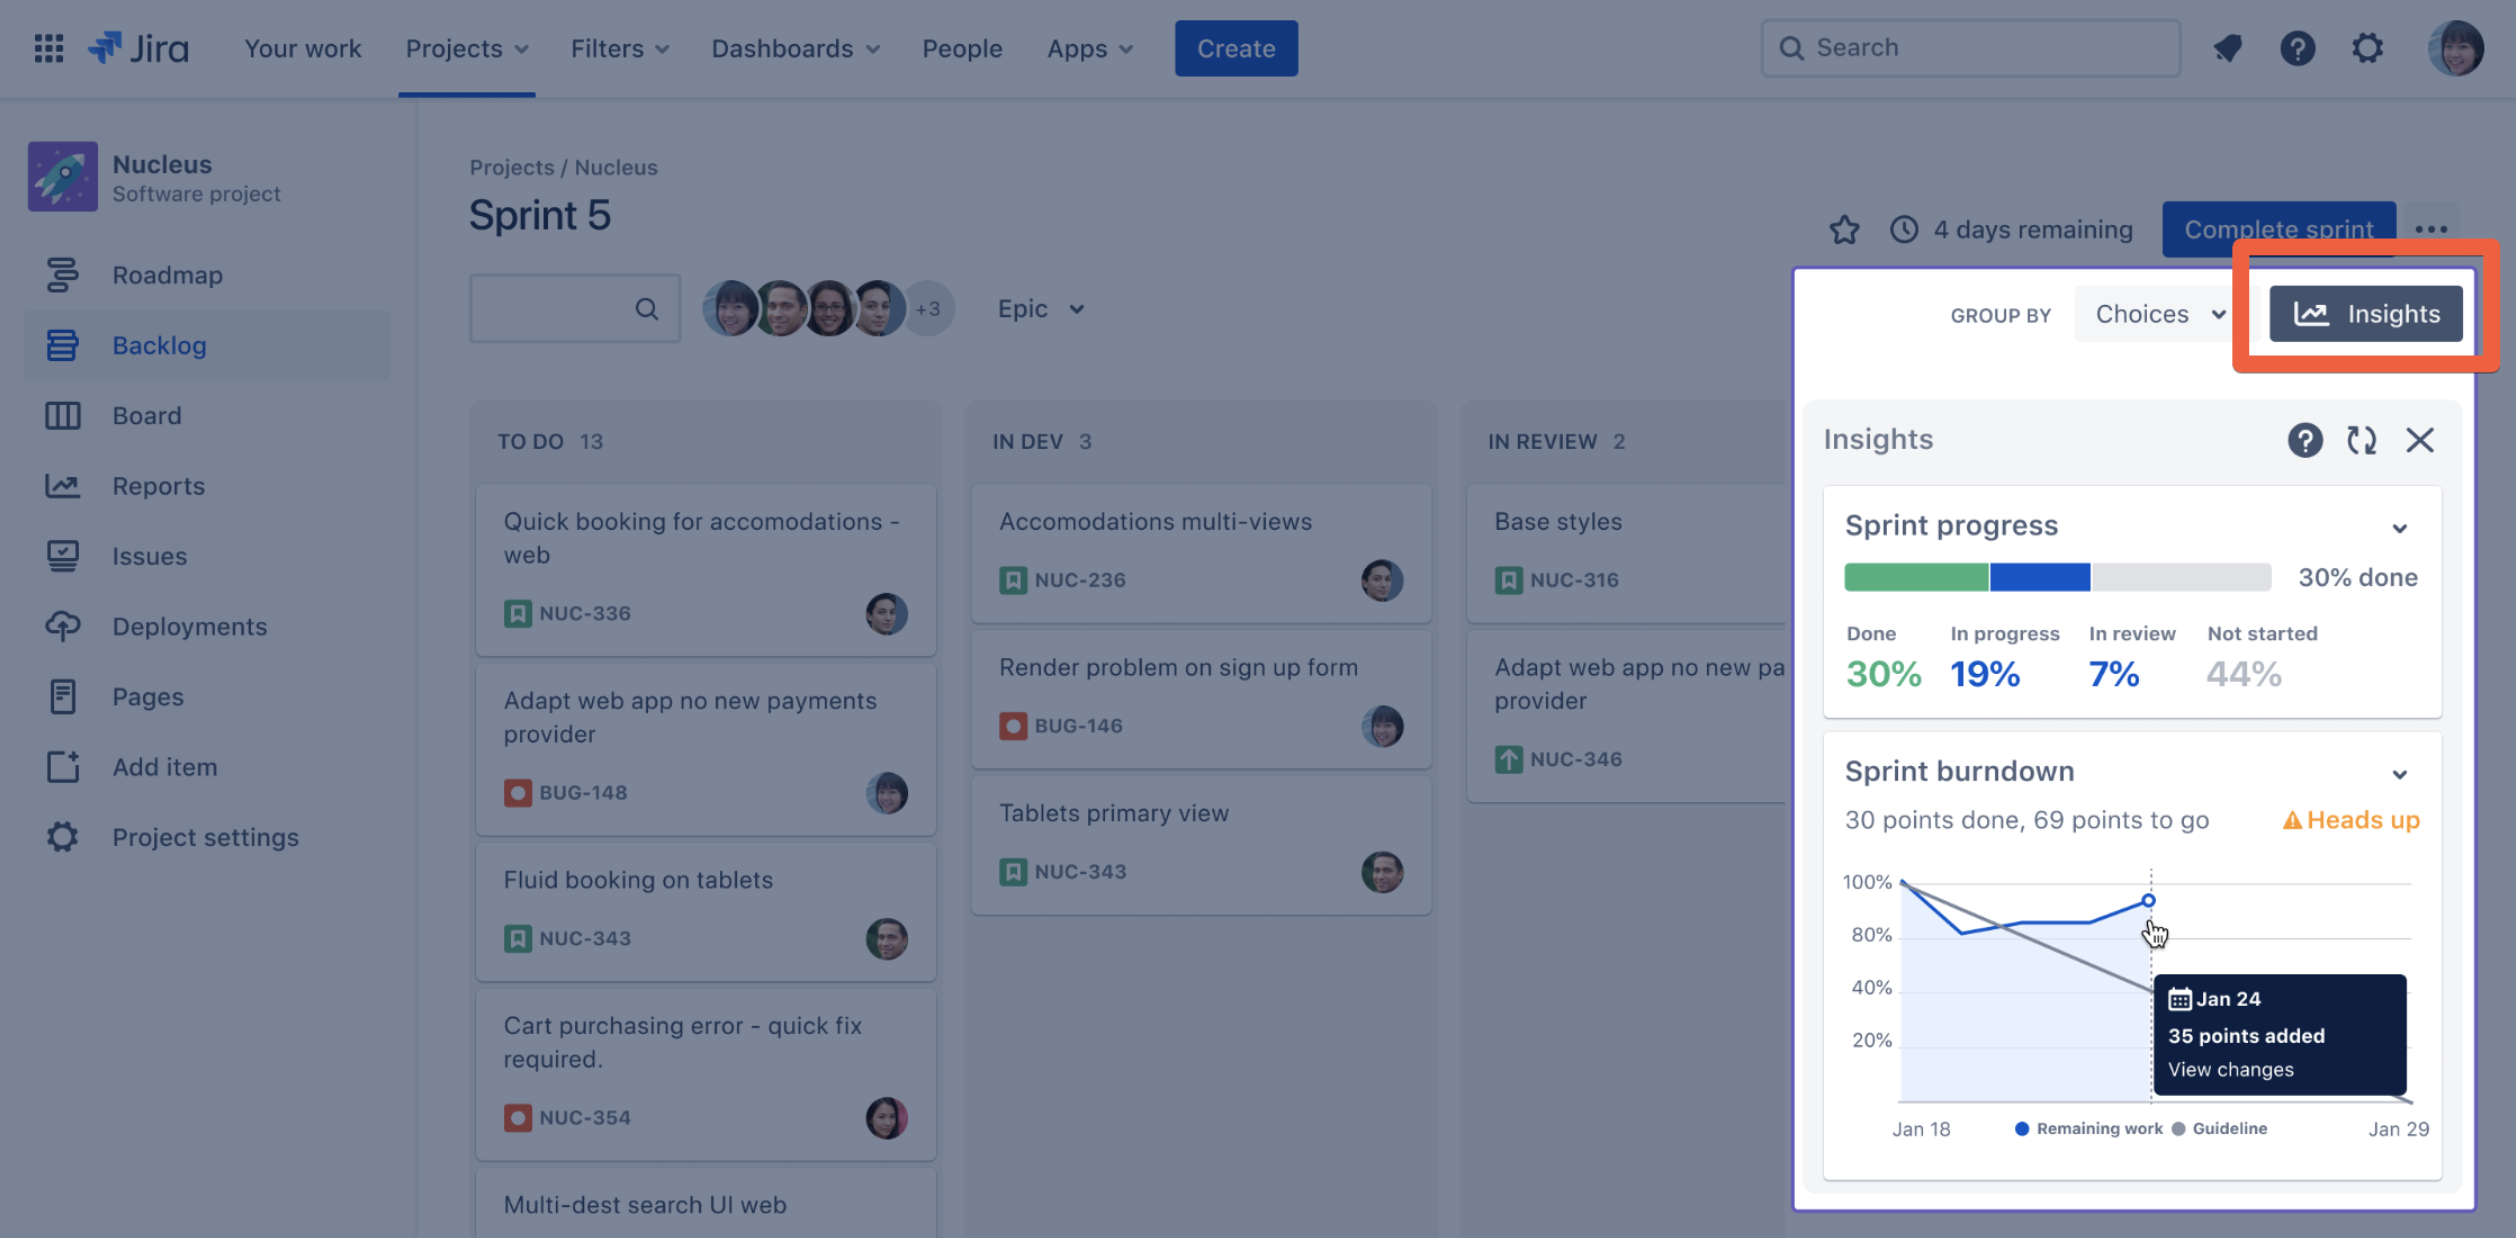Open the help question mark in top bar
The image size is (2516, 1238).
(2297, 48)
